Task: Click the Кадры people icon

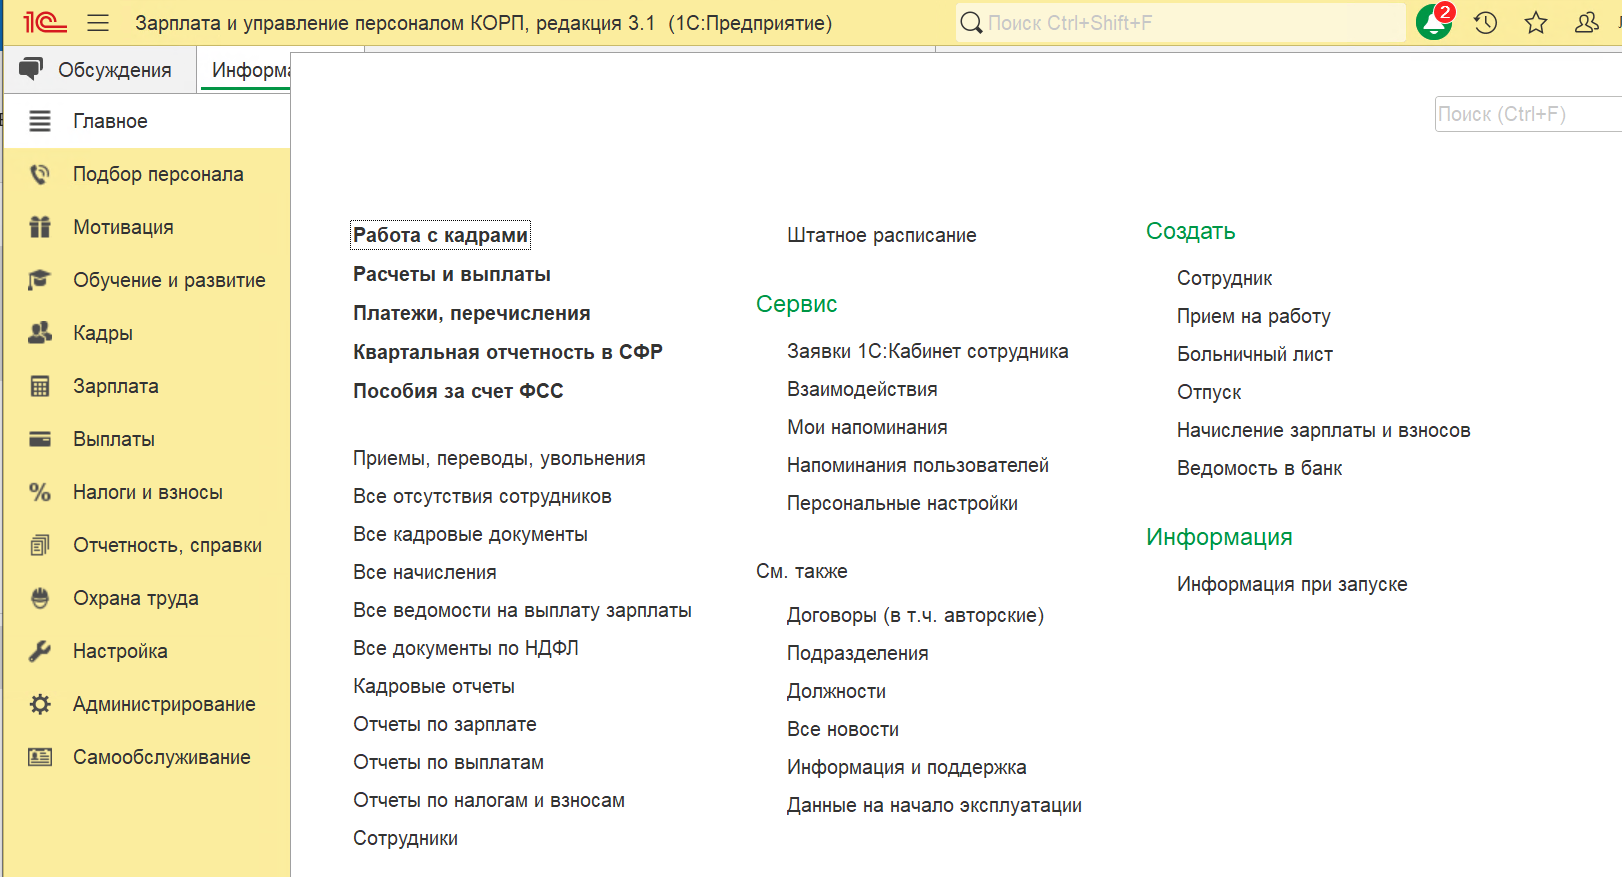Action: (x=40, y=333)
